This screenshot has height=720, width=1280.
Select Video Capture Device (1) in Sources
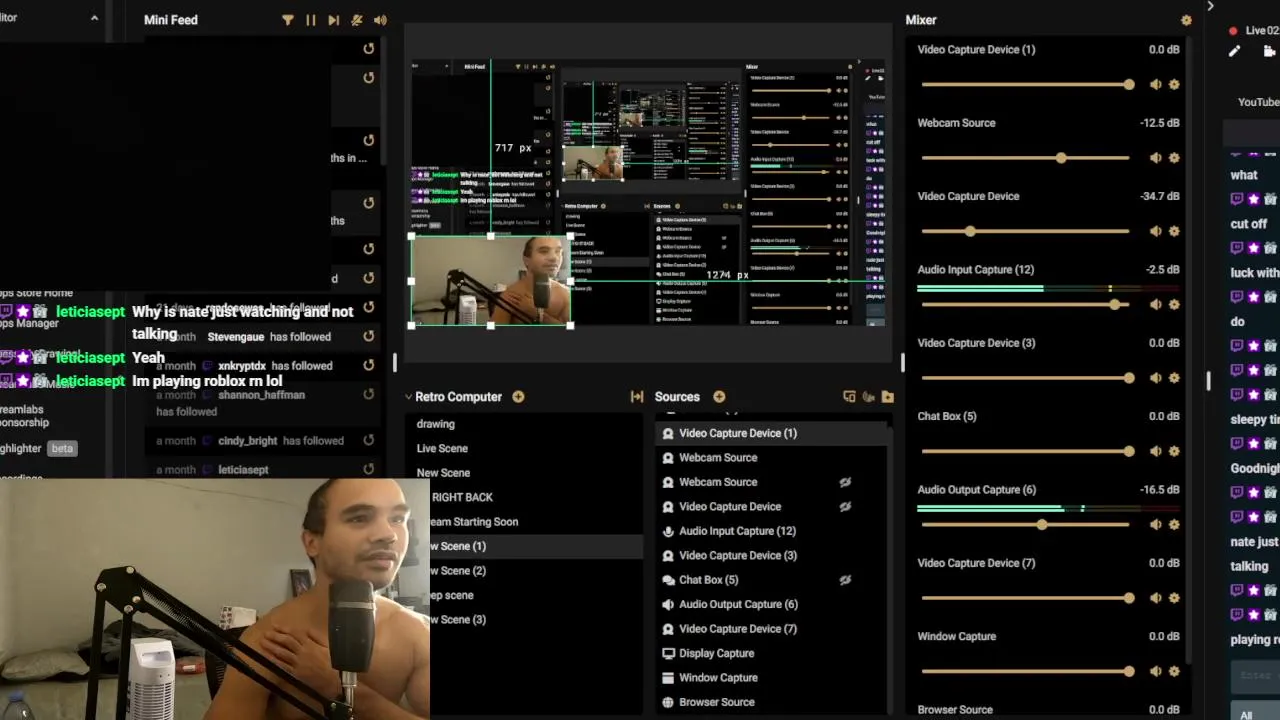point(772,433)
